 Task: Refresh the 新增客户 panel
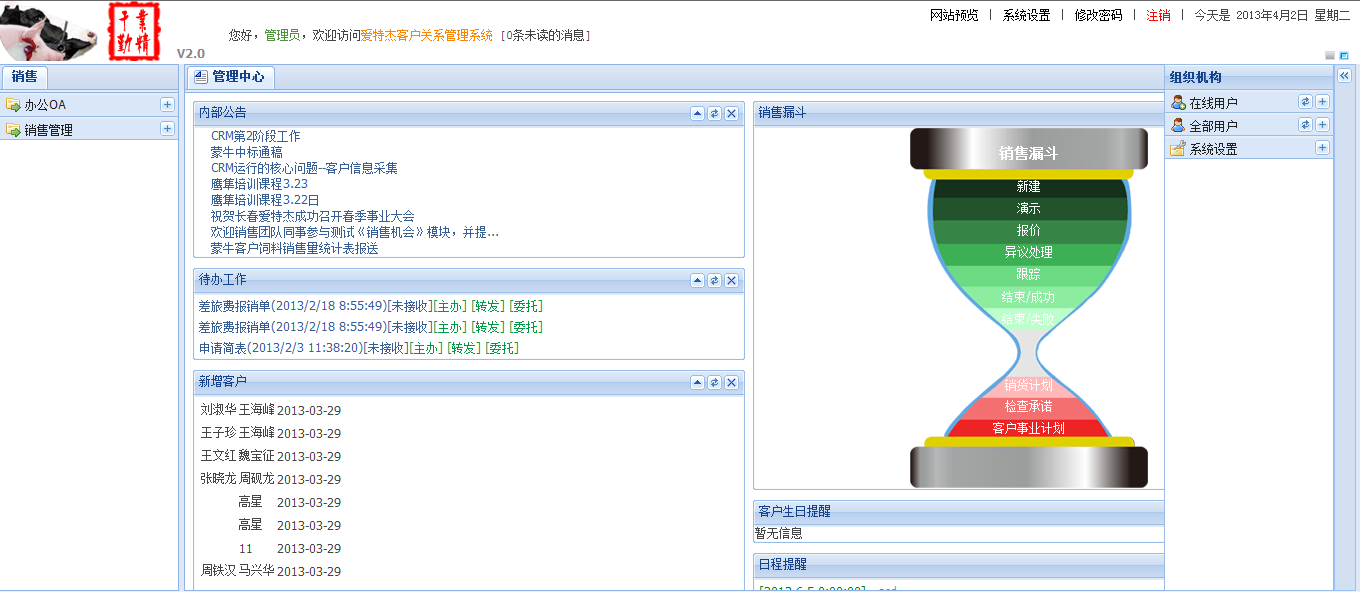click(714, 382)
